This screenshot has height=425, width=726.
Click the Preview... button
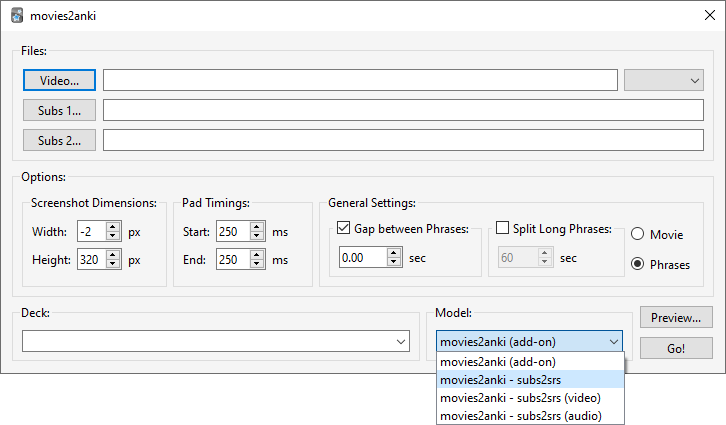[676, 318]
